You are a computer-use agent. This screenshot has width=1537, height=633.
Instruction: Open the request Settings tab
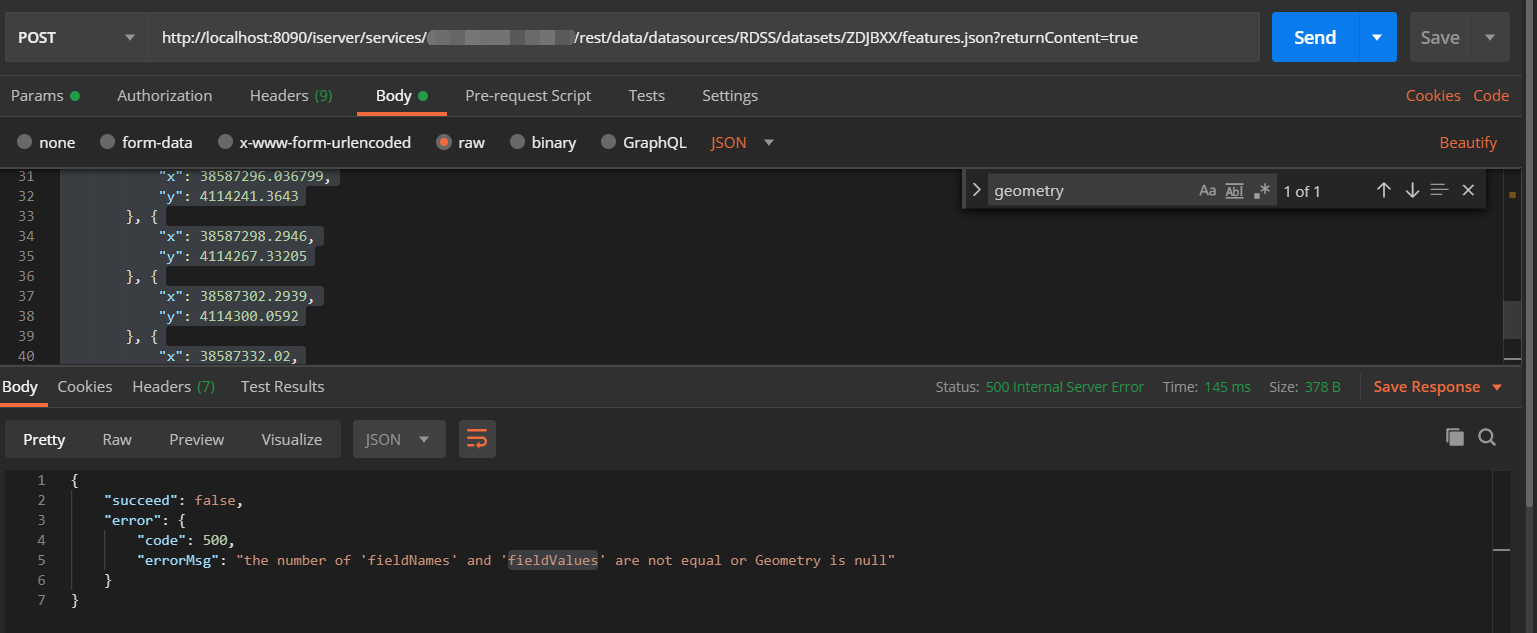click(730, 96)
